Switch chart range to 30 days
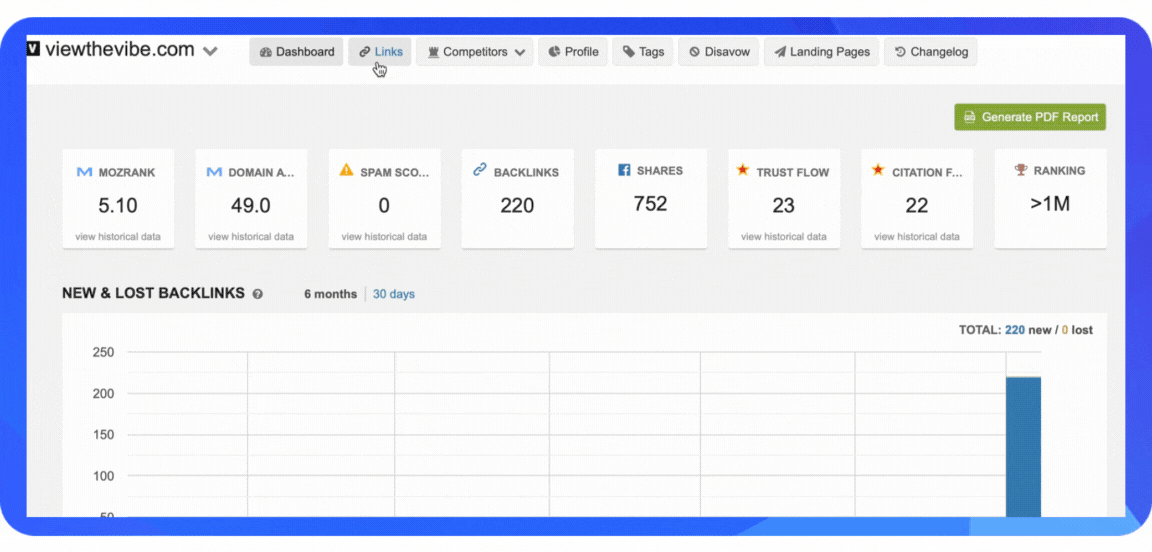This screenshot has height=552, width=1152. click(x=394, y=294)
